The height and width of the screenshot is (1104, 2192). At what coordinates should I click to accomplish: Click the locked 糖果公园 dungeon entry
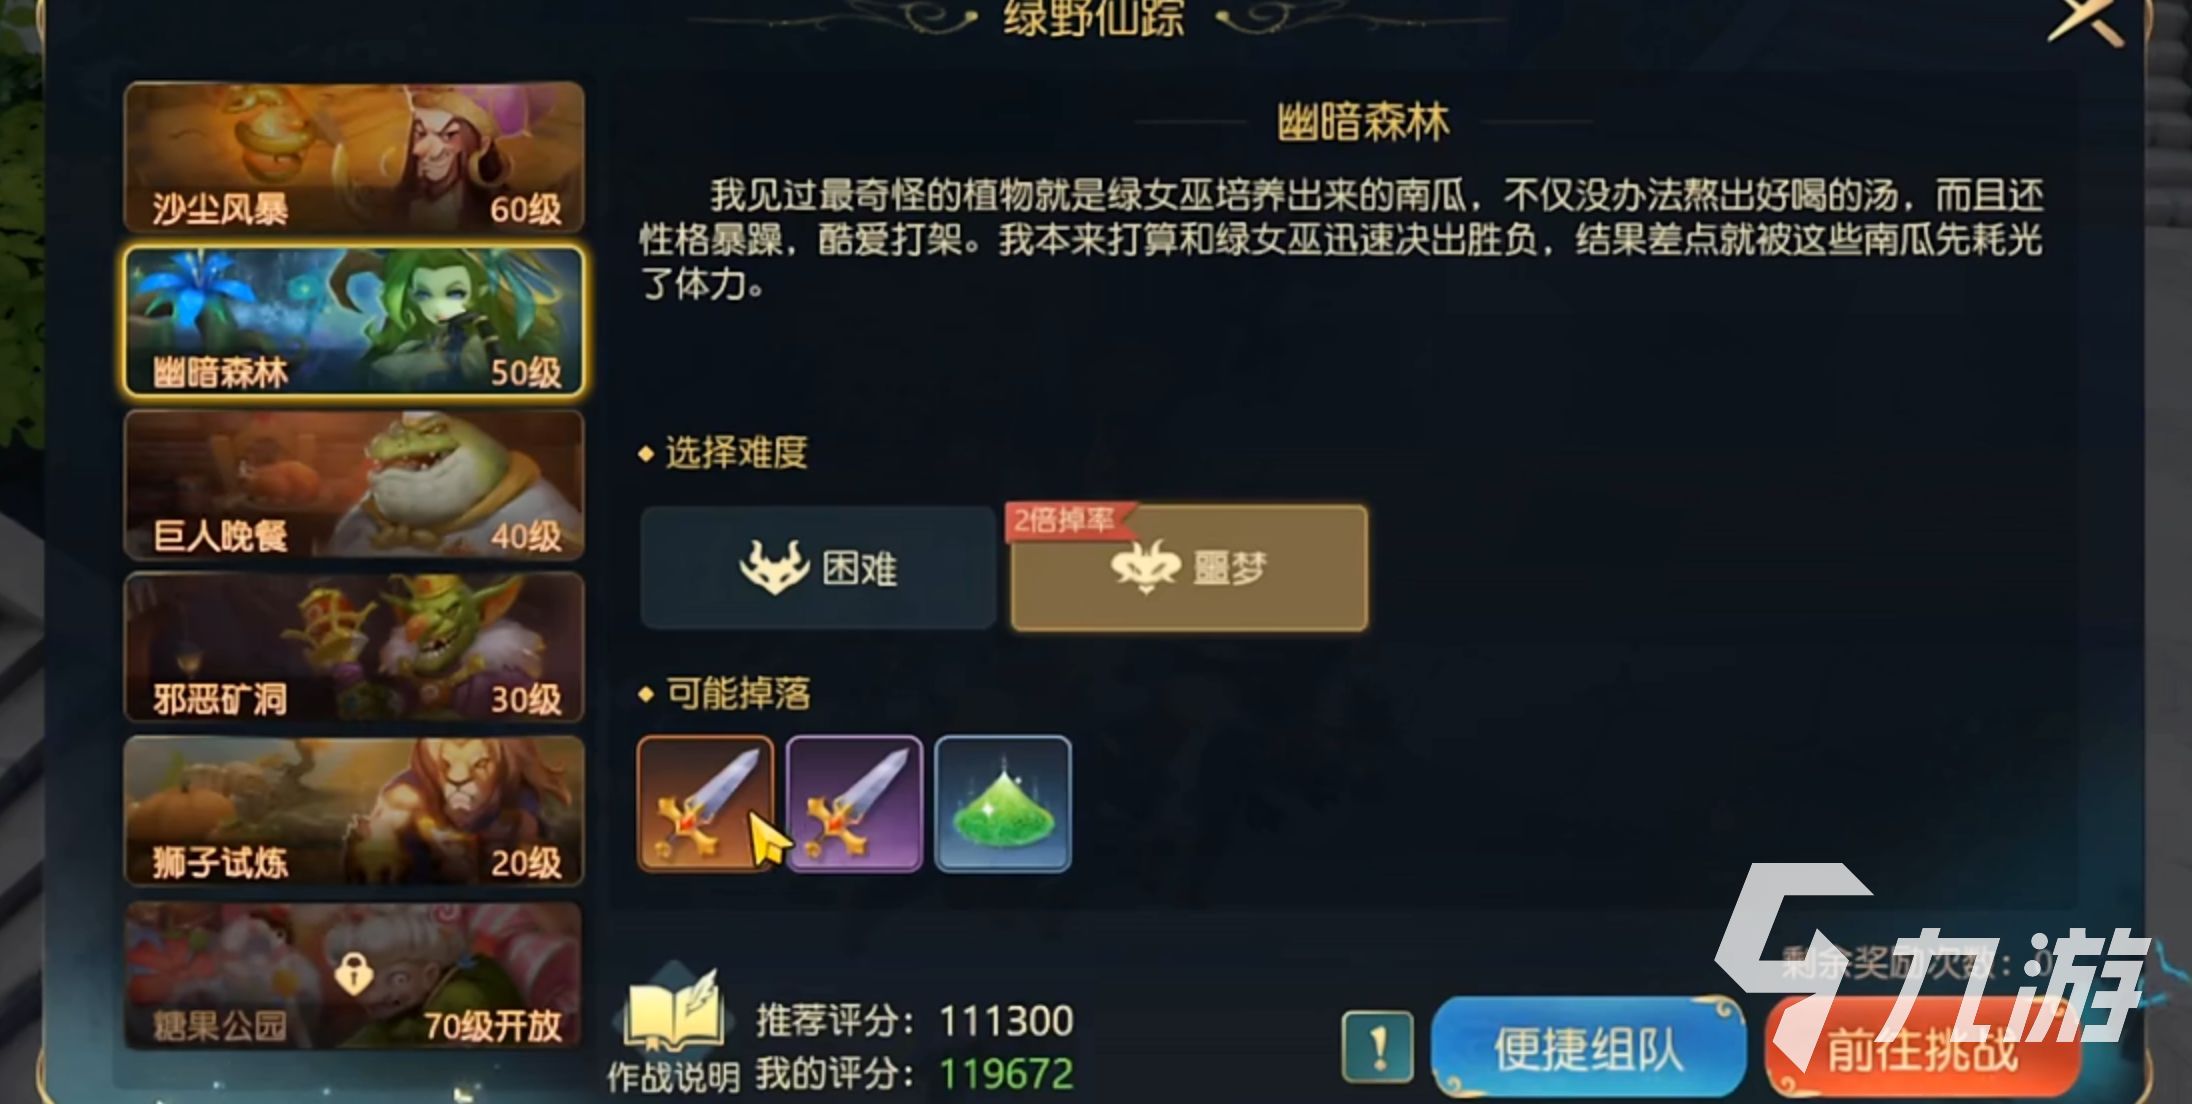[354, 976]
